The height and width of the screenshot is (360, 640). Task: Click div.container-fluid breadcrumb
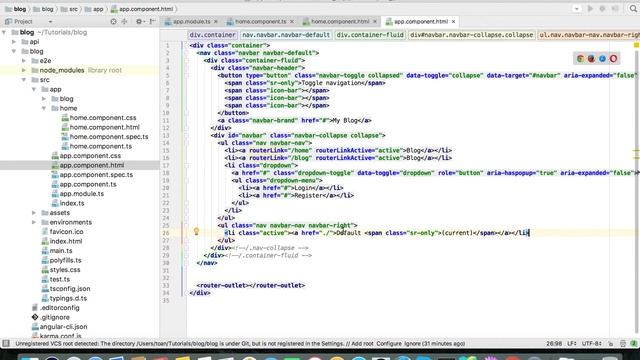[x=370, y=35]
